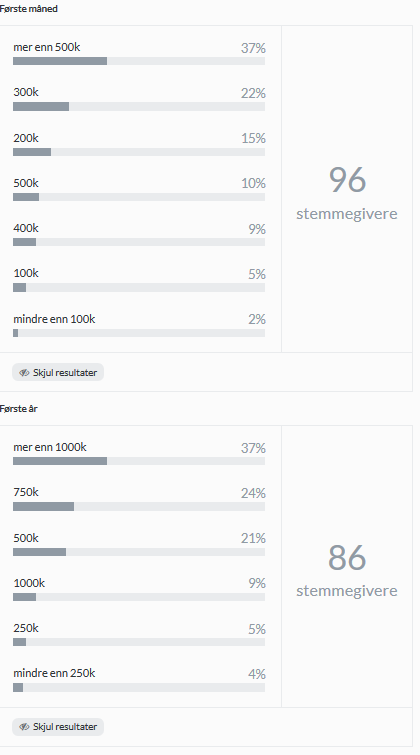Click the Første måned heading
The image size is (420, 755).
[x=29, y=9]
